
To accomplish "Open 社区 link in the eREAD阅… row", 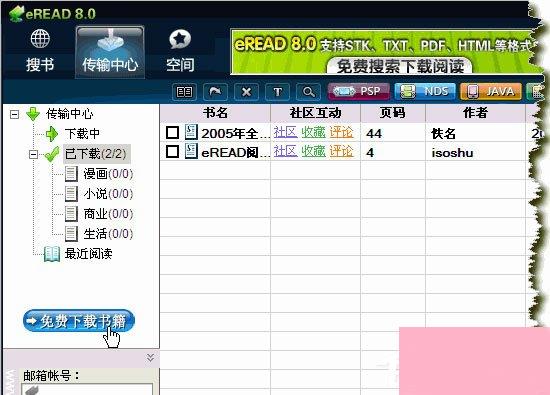I will click(286, 151).
